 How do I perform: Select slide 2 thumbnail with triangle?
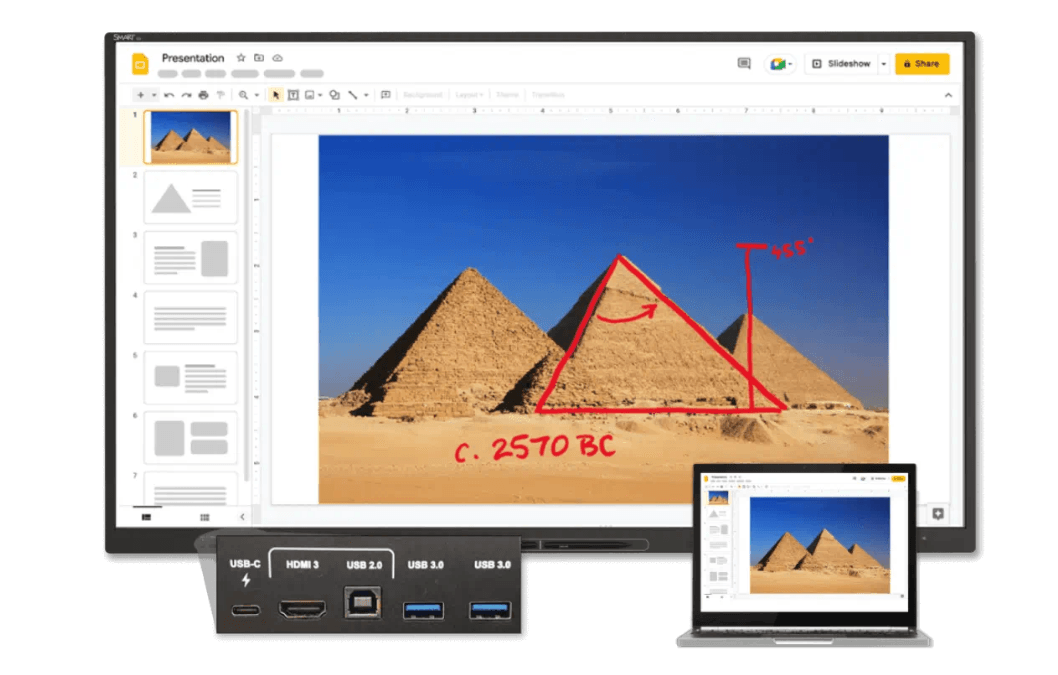click(190, 197)
